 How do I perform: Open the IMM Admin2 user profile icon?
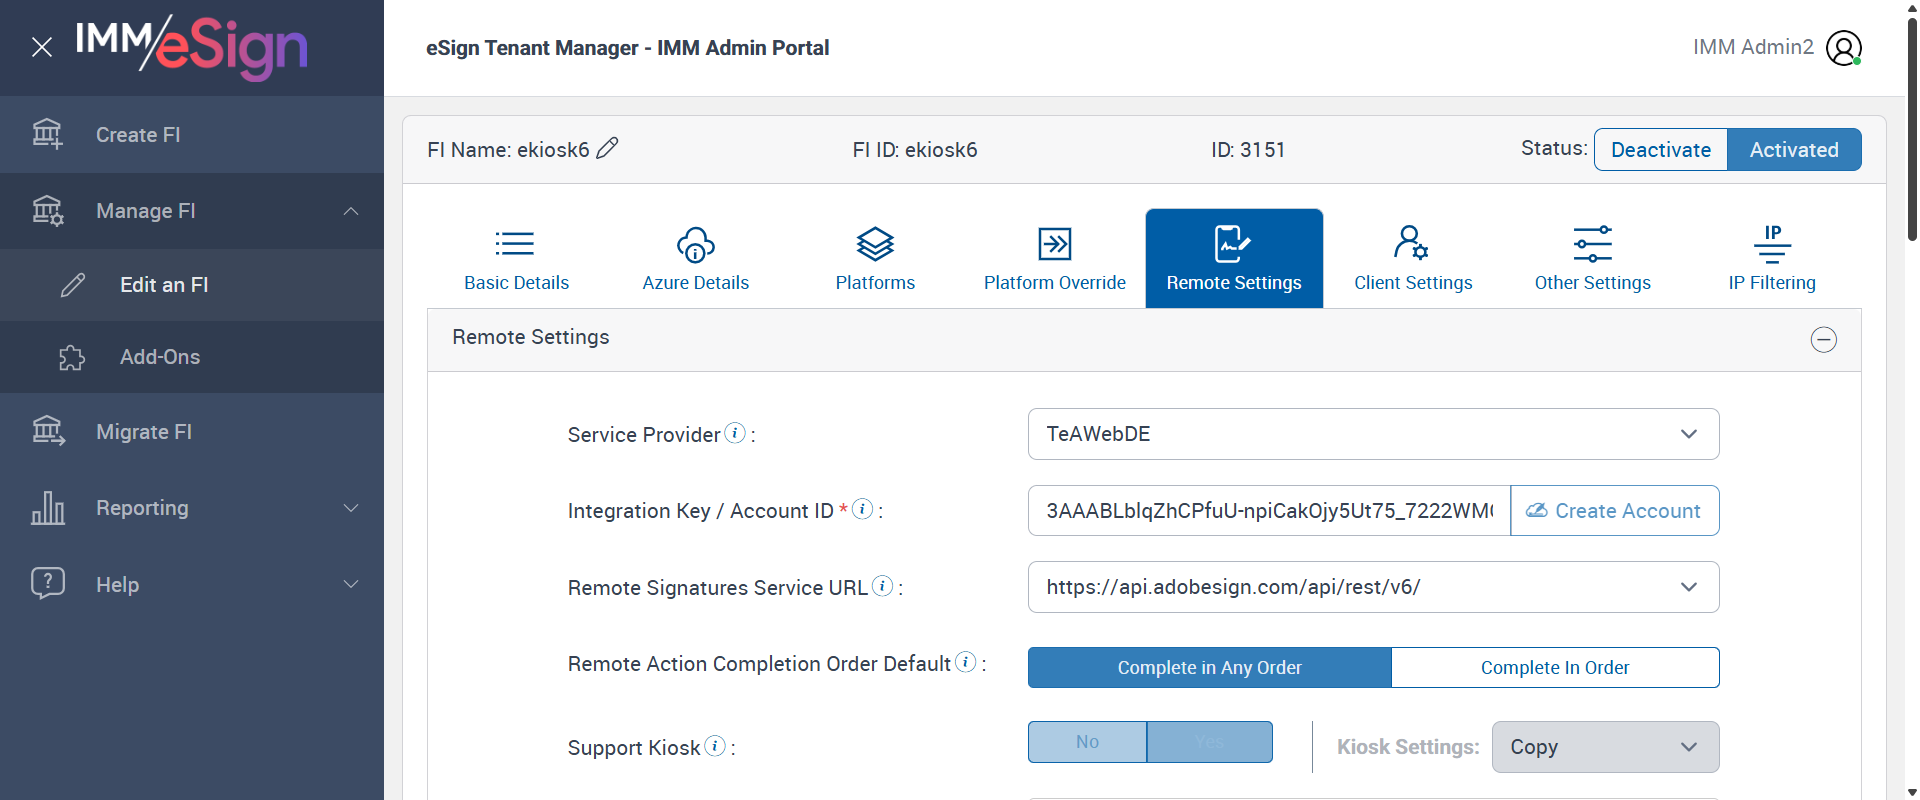coord(1843,48)
